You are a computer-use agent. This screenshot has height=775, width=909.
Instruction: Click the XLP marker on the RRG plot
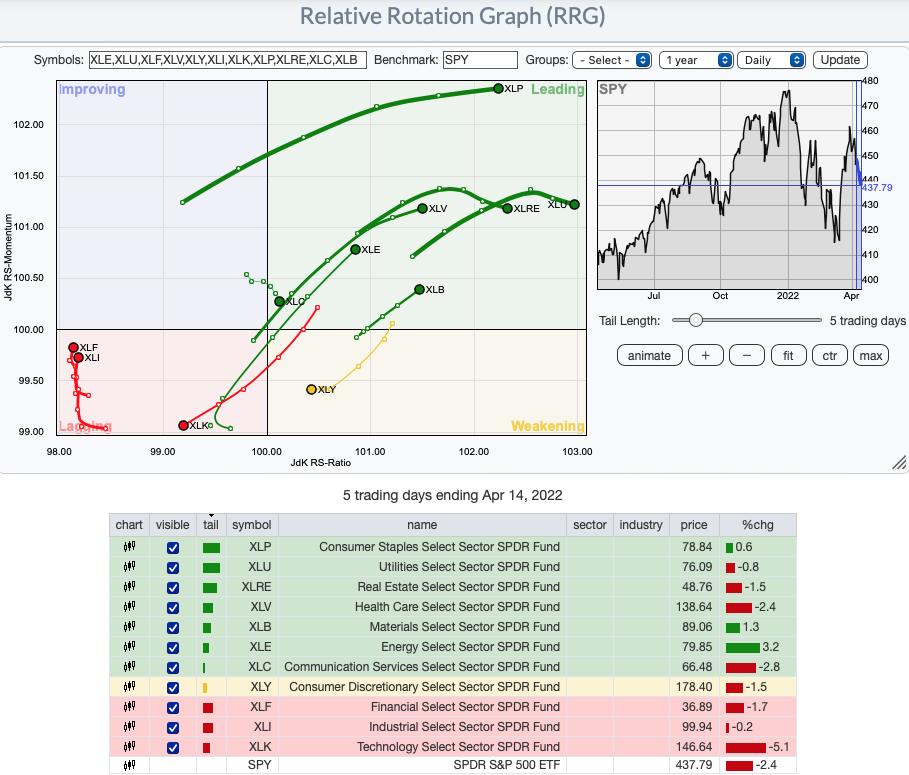click(x=498, y=89)
